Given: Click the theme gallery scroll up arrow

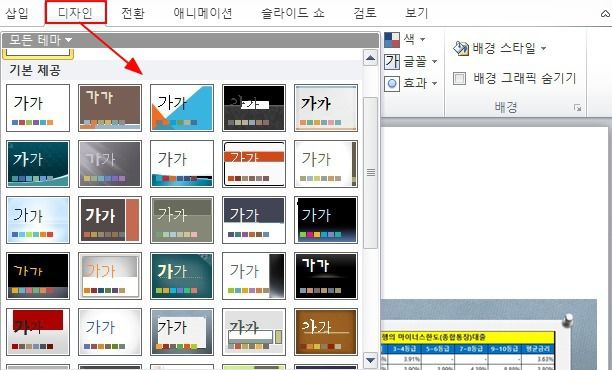Looking at the screenshot, I should 370,58.
